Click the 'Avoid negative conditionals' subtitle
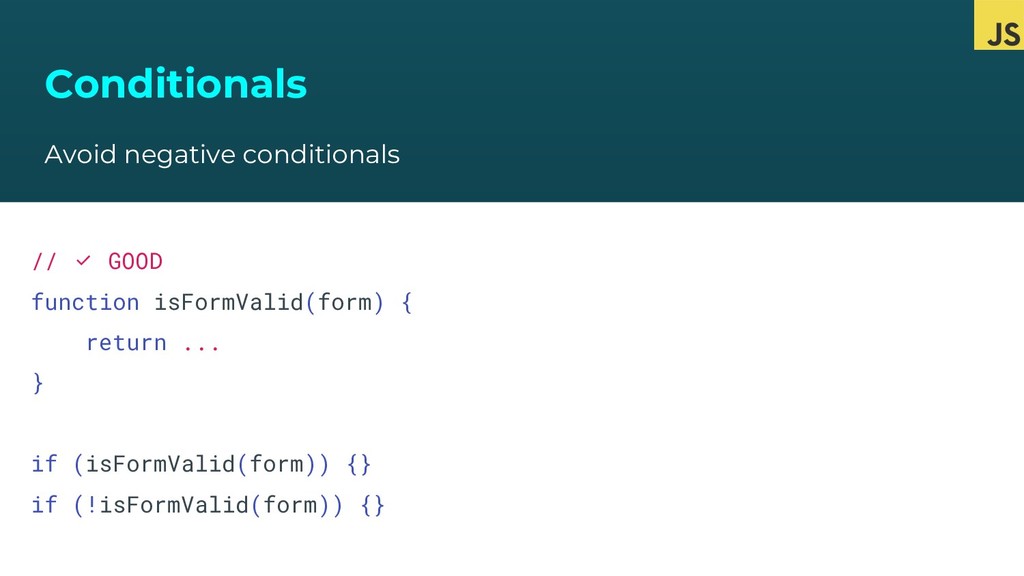 pos(221,155)
